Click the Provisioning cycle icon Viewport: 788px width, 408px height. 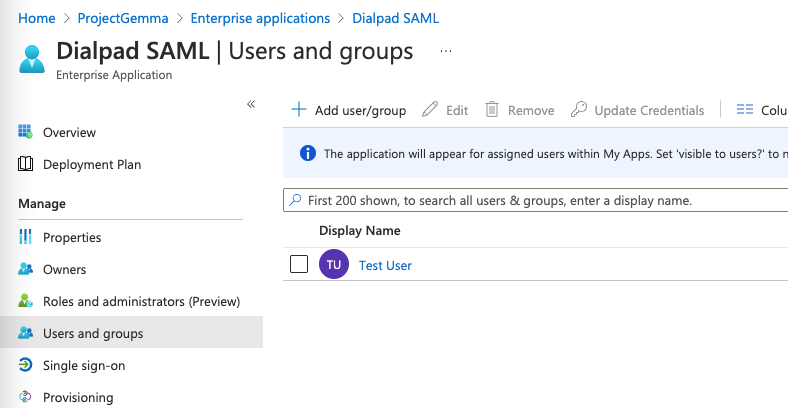[25, 396]
